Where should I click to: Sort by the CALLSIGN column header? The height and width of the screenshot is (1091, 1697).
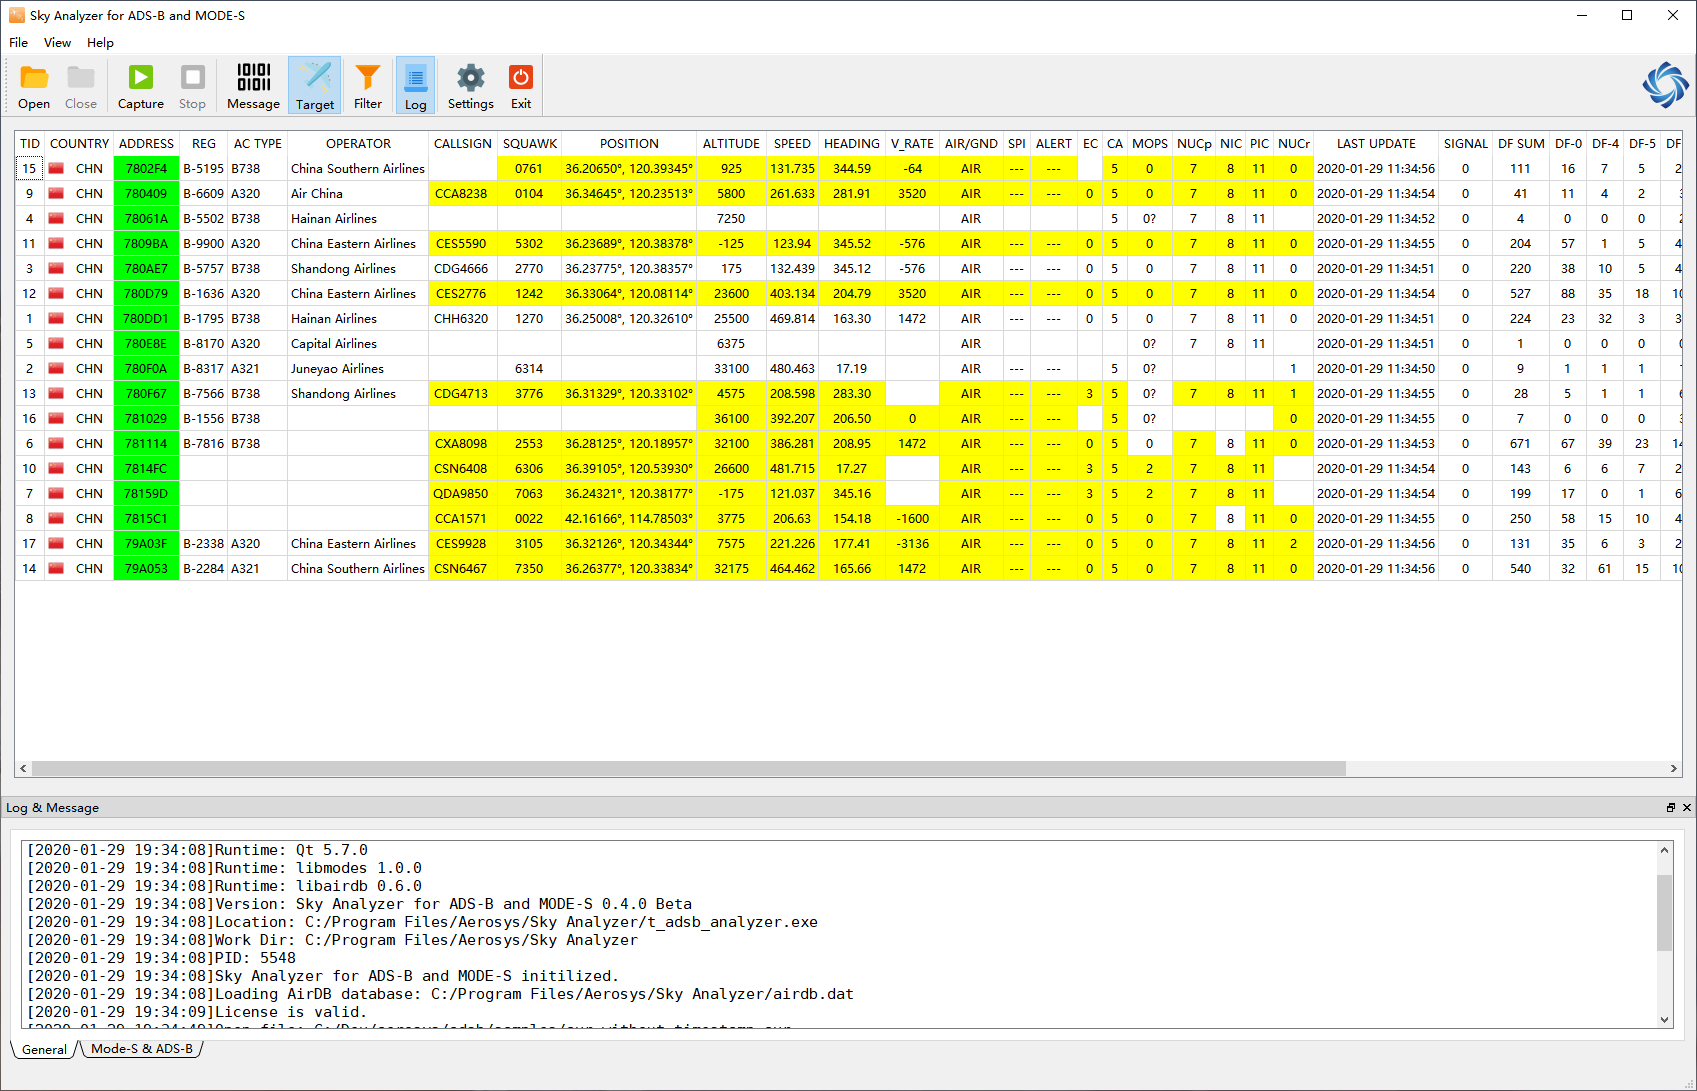462,143
